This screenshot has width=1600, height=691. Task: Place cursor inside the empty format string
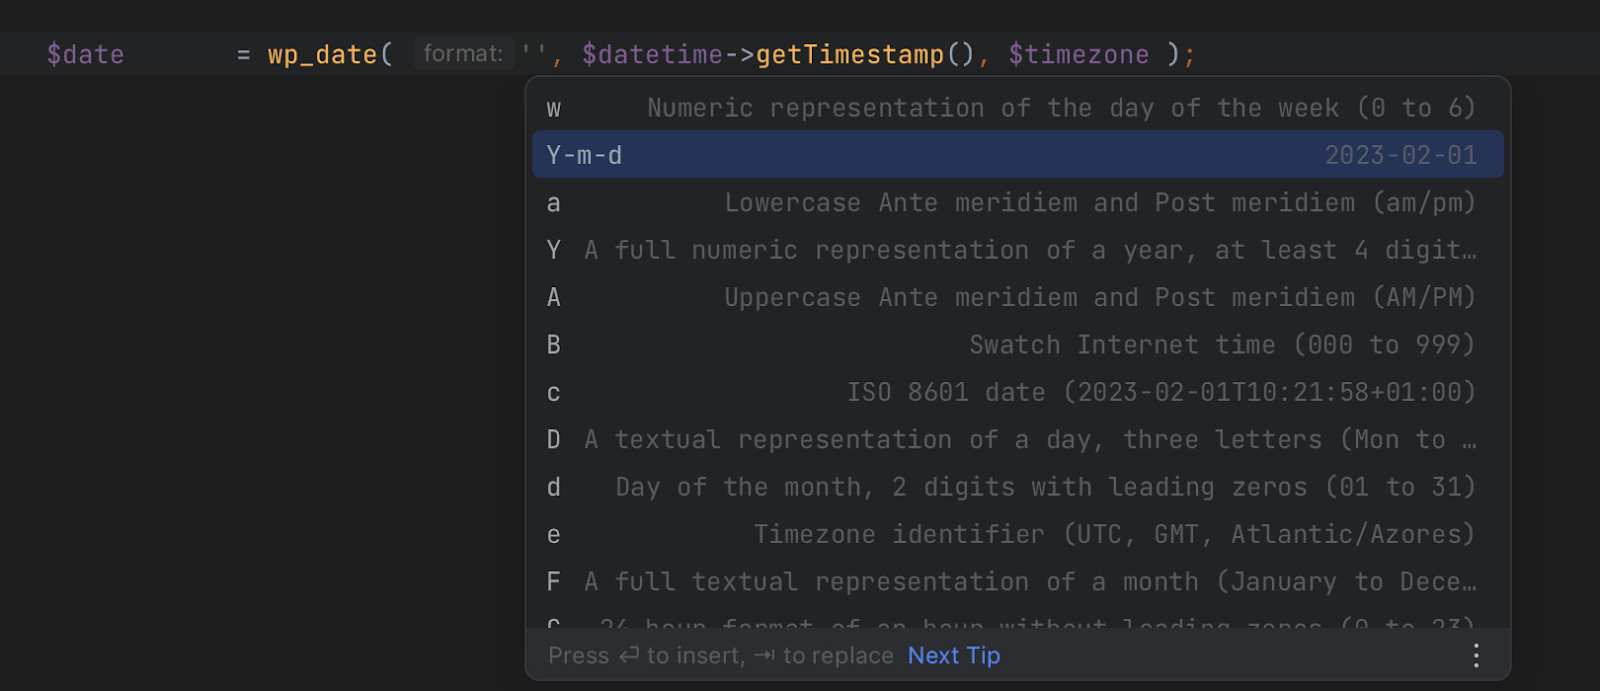[534, 54]
